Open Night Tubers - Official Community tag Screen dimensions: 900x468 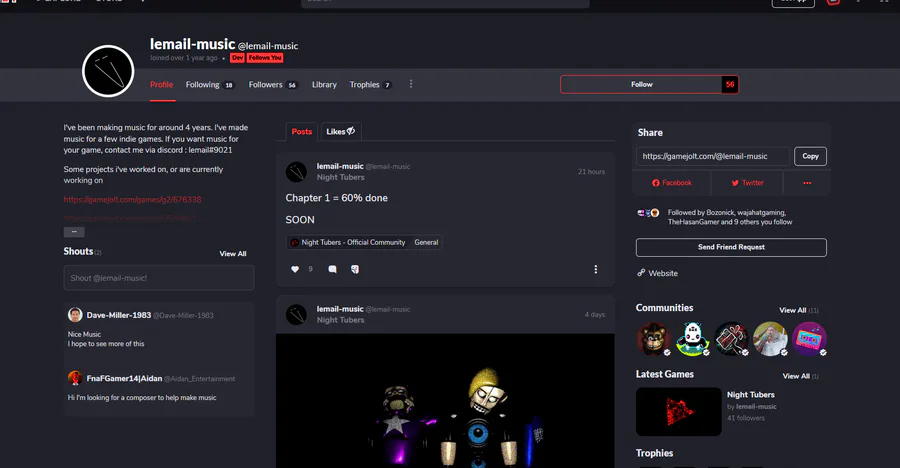(x=347, y=242)
